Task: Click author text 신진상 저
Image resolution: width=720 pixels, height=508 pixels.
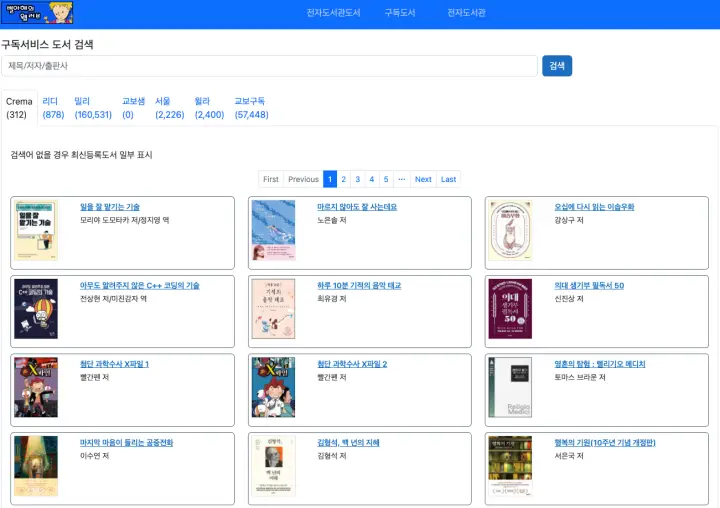Action: click(x=569, y=299)
